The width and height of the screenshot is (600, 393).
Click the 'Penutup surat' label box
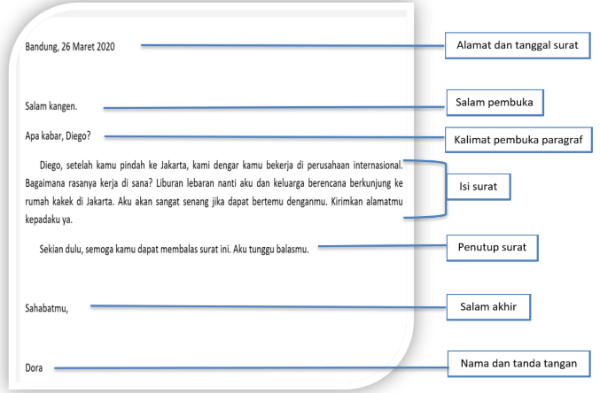(492, 248)
